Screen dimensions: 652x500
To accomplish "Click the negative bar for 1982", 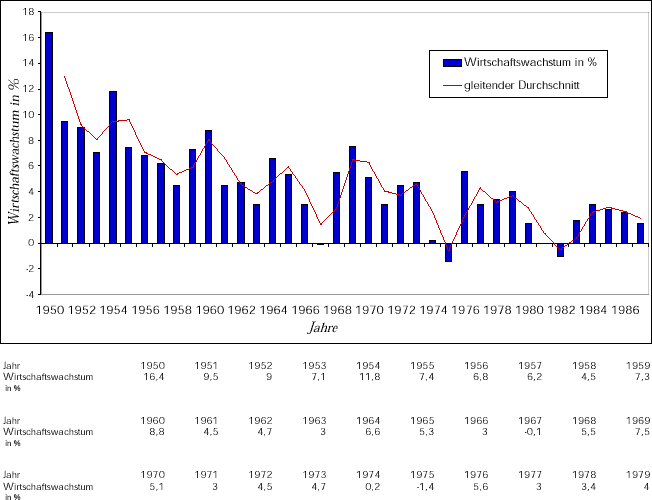I will (561, 250).
